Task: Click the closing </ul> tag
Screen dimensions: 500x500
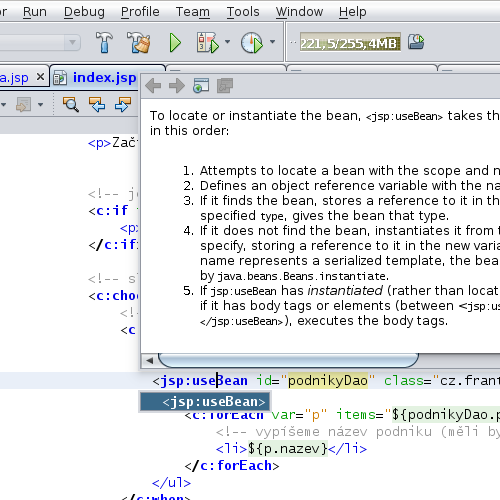Action: tap(171, 482)
